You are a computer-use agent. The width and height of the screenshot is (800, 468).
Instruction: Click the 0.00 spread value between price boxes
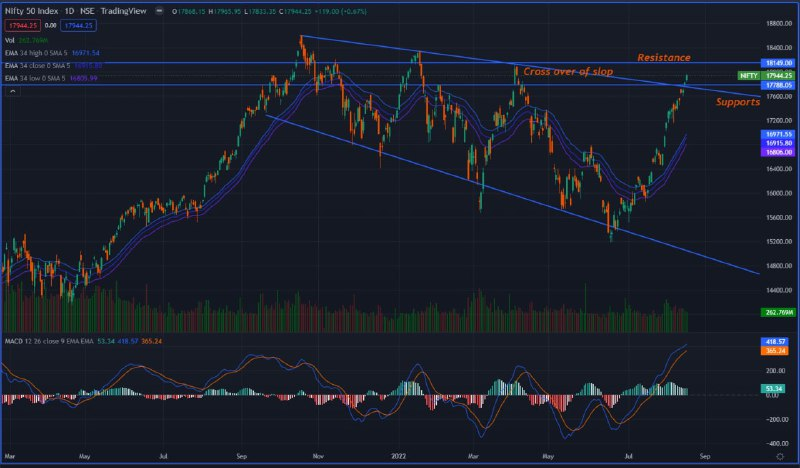point(51,25)
